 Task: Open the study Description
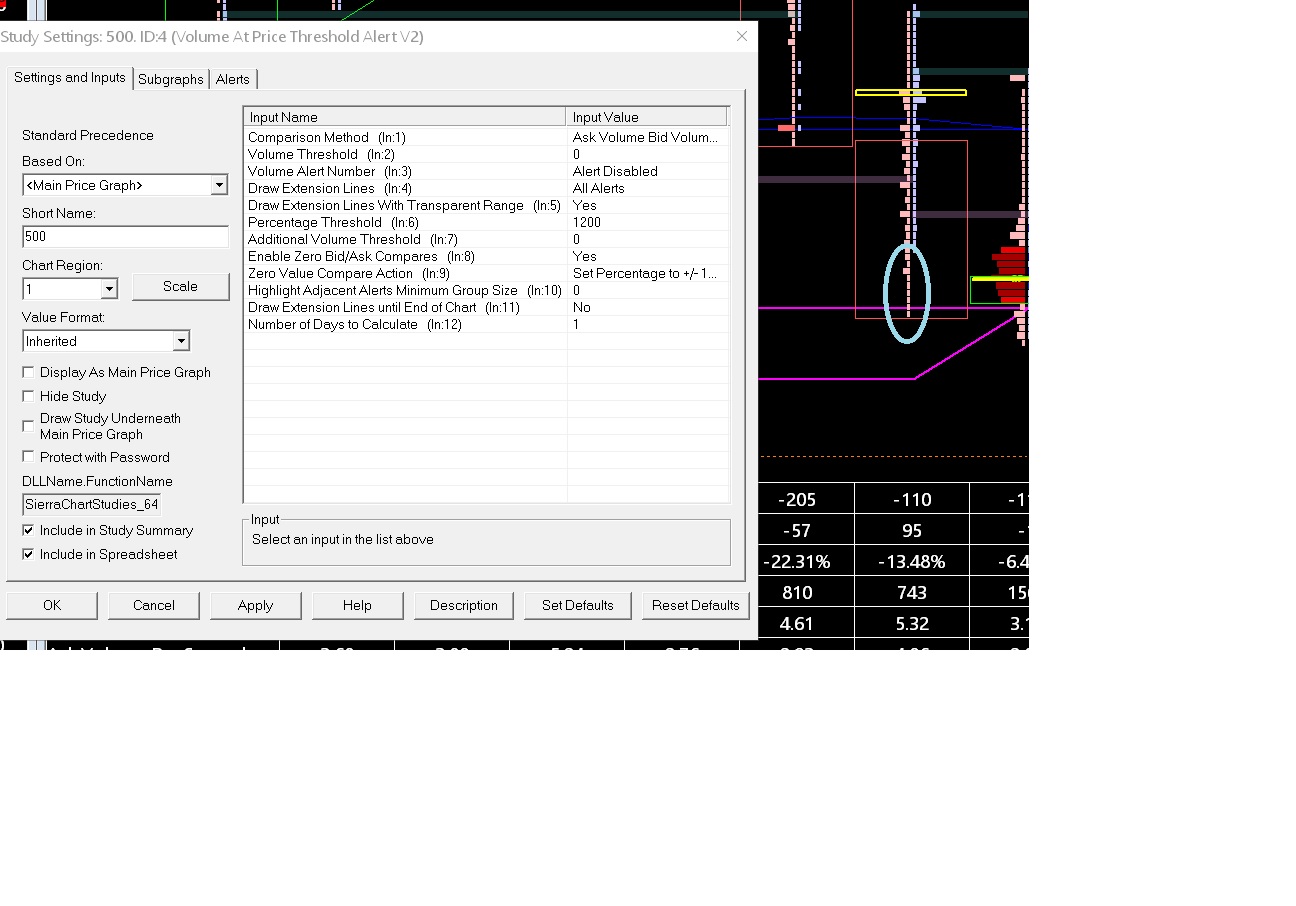tap(463, 605)
